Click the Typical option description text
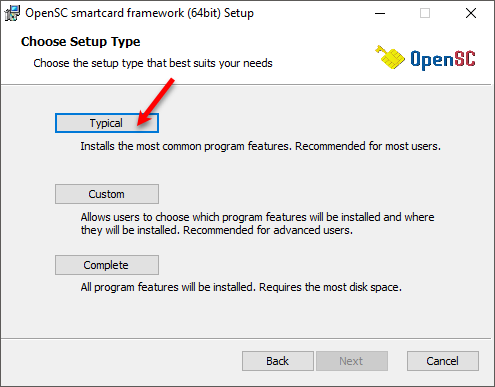 [x=260, y=146]
